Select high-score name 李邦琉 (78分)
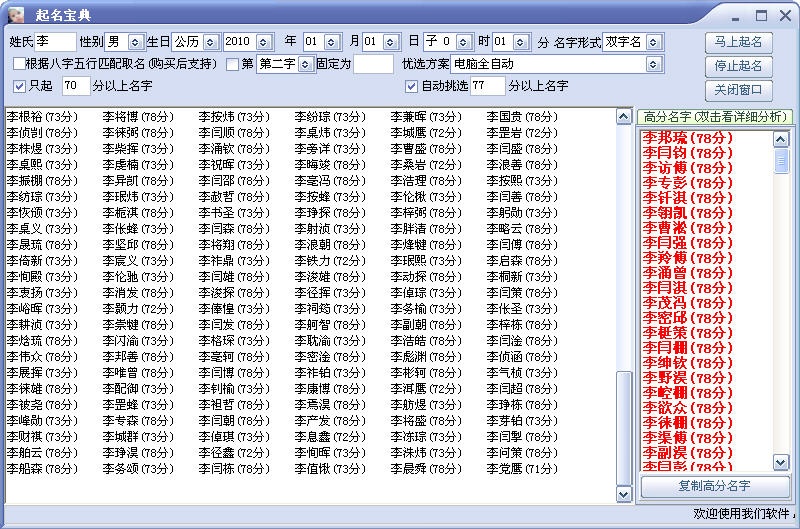This screenshot has height=529, width=800. pos(687,138)
